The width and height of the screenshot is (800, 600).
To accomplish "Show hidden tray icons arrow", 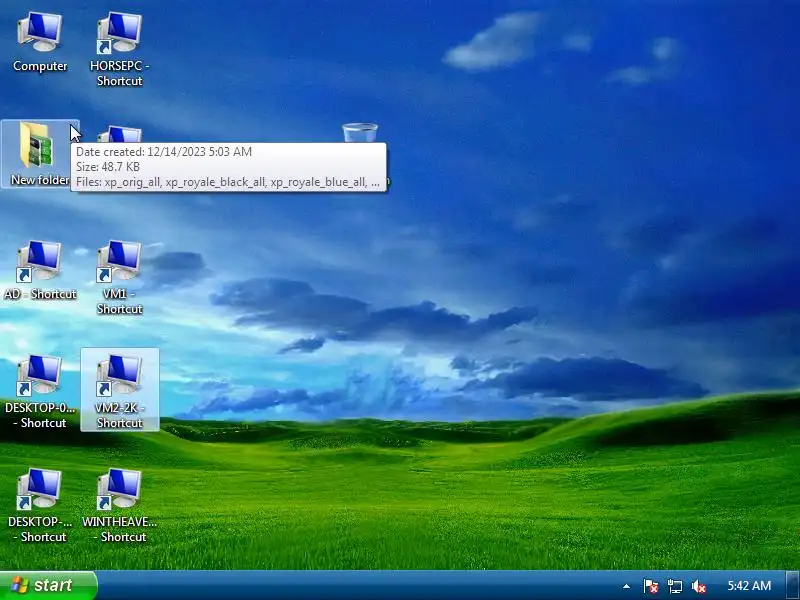I will click(626, 586).
